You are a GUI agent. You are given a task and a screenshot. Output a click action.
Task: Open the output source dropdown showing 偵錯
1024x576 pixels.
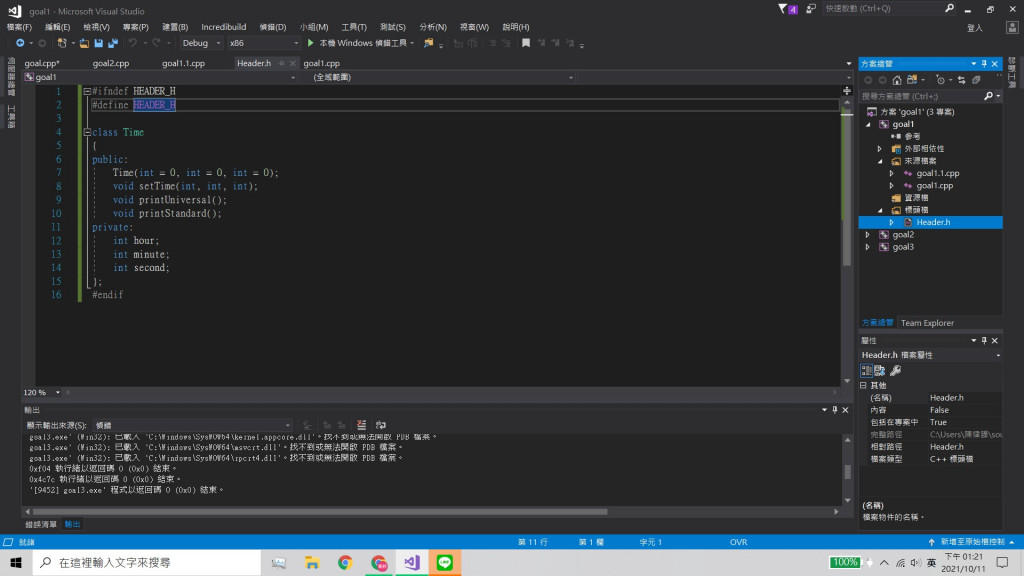point(192,425)
